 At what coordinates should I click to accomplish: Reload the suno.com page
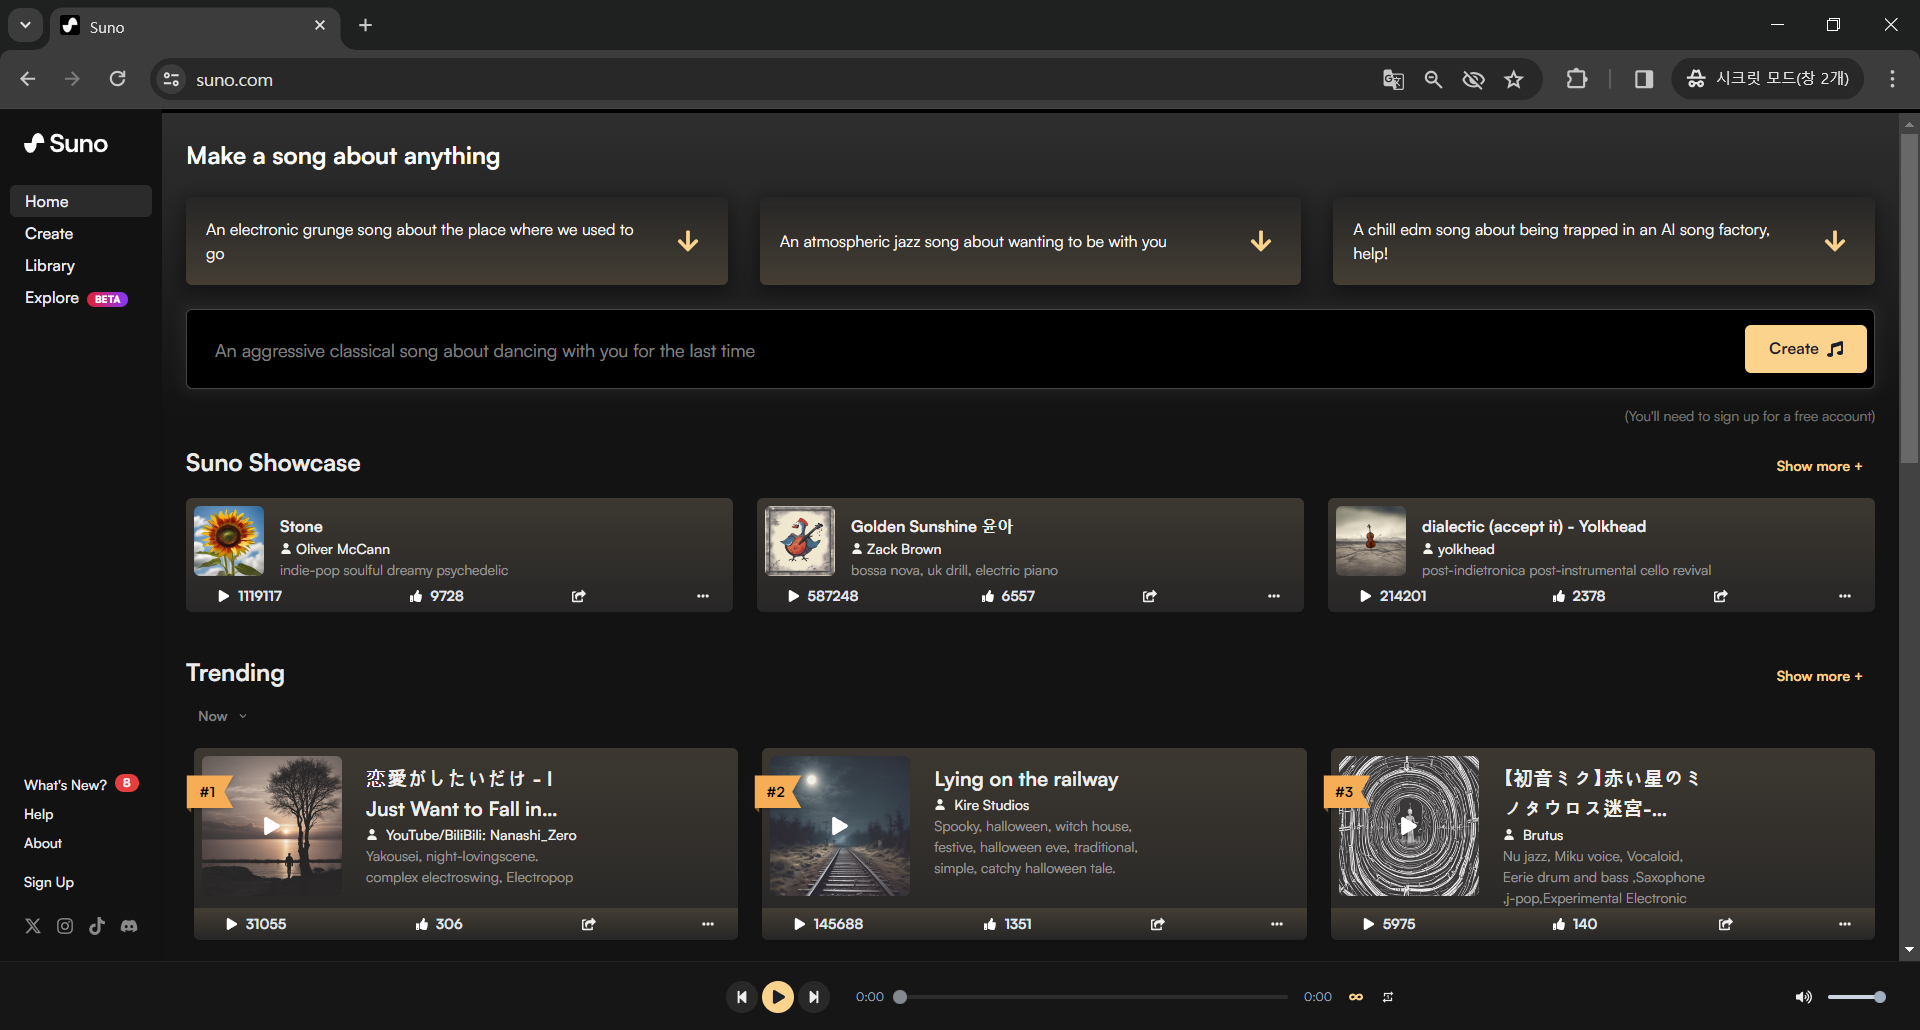click(117, 79)
